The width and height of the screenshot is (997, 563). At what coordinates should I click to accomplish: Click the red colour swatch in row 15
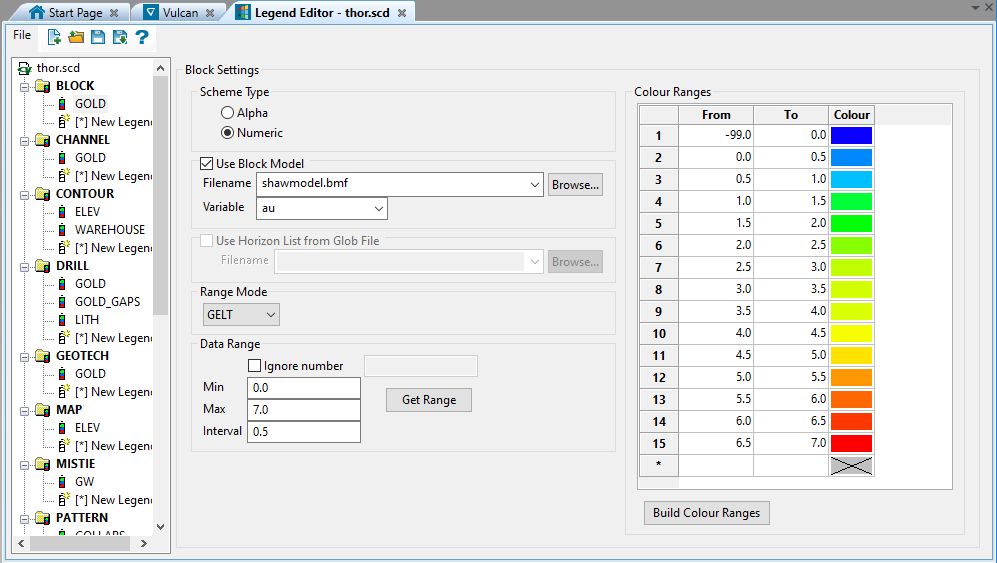[x=851, y=443]
